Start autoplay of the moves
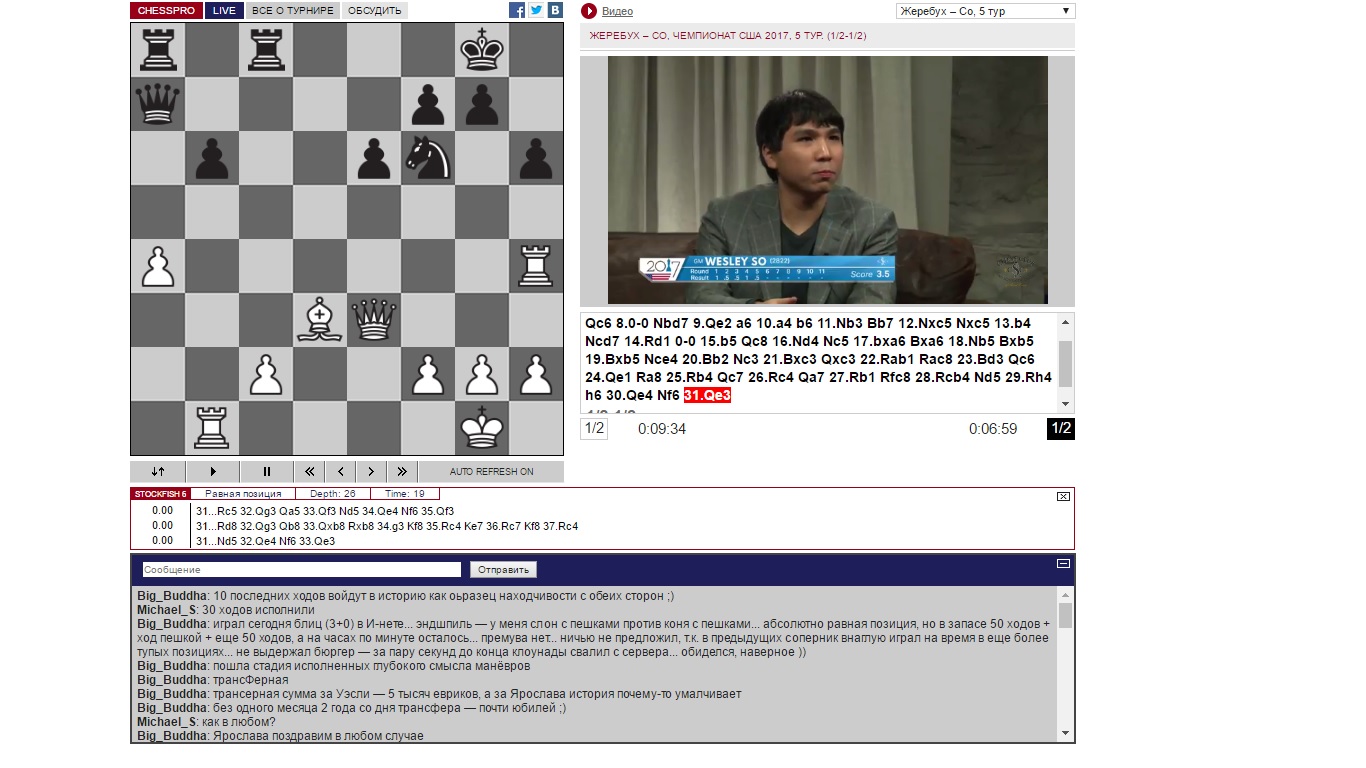The image size is (1366, 768). click(212, 472)
